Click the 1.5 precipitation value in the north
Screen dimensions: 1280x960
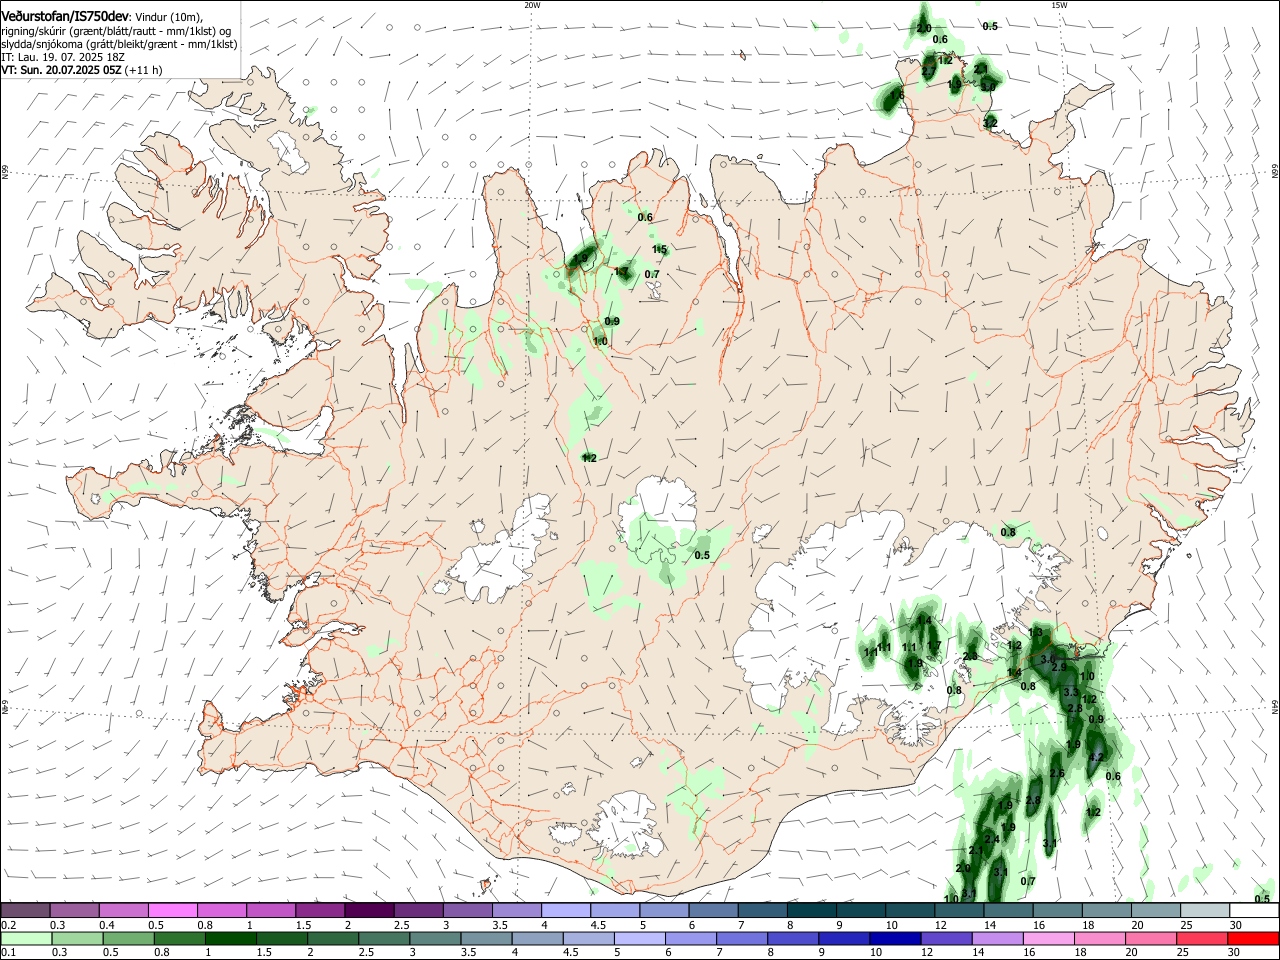click(659, 249)
